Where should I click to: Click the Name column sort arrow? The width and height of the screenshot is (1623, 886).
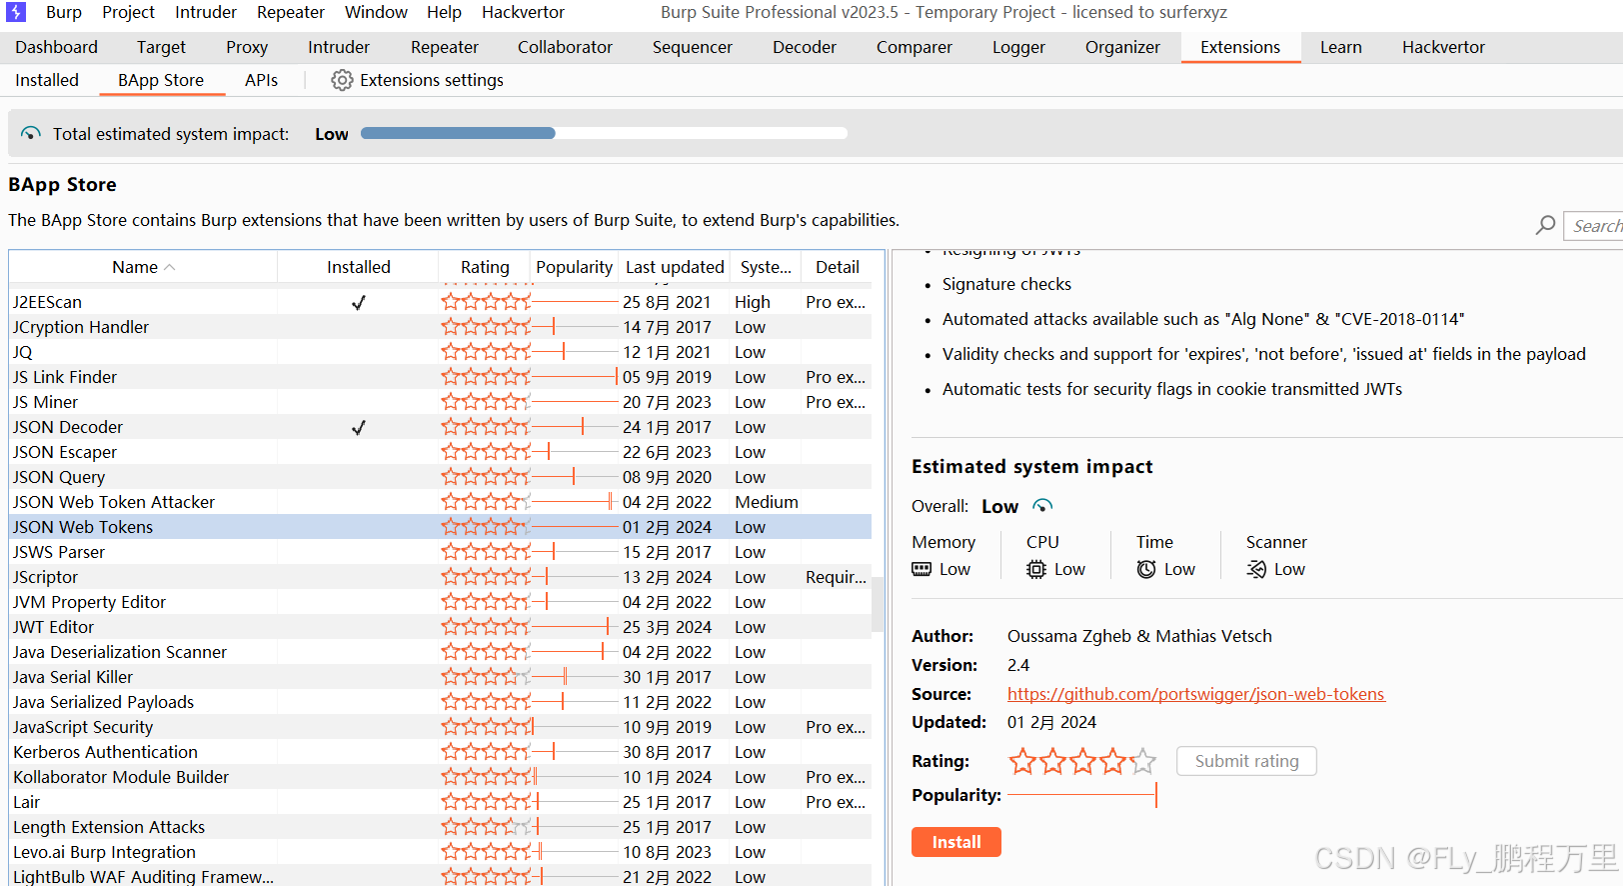[170, 267]
